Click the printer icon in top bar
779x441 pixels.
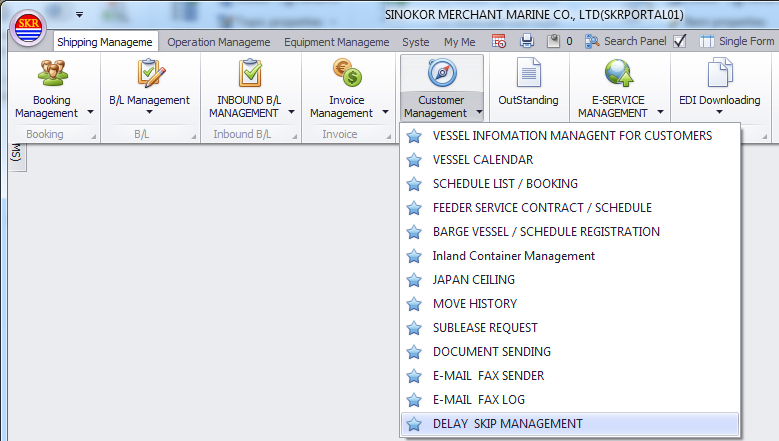tap(527, 41)
